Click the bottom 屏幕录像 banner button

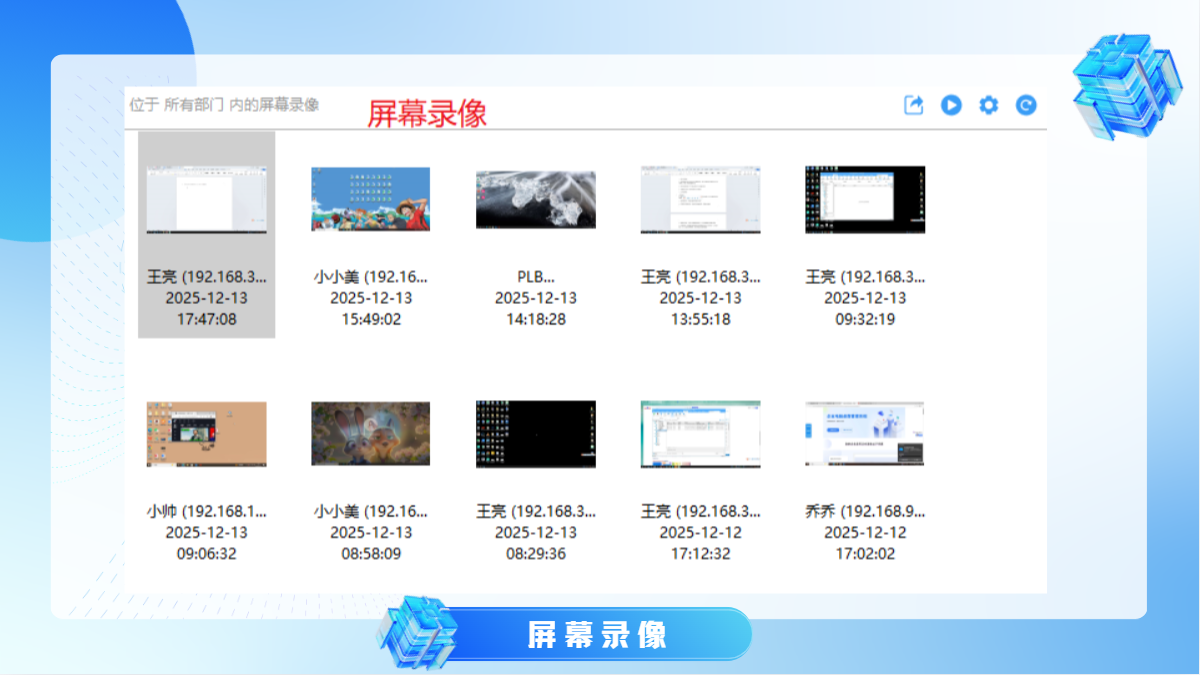coord(596,634)
